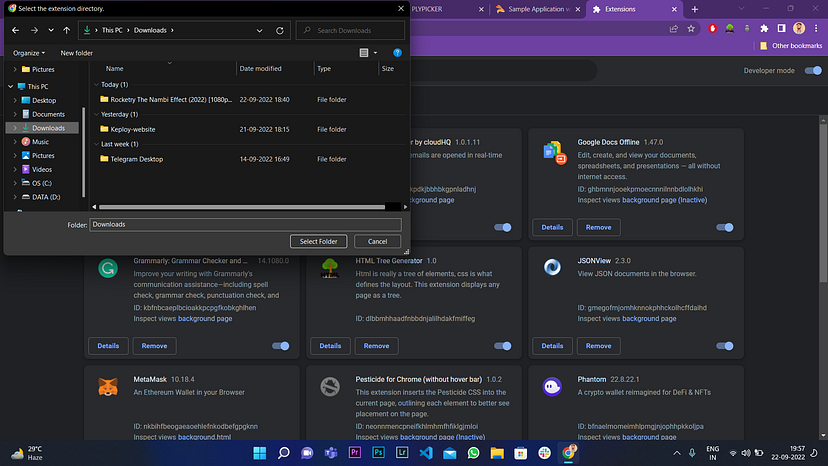This screenshot has height=466, width=828.
Task: Cancel the folder selection dialog
Action: coord(378,241)
